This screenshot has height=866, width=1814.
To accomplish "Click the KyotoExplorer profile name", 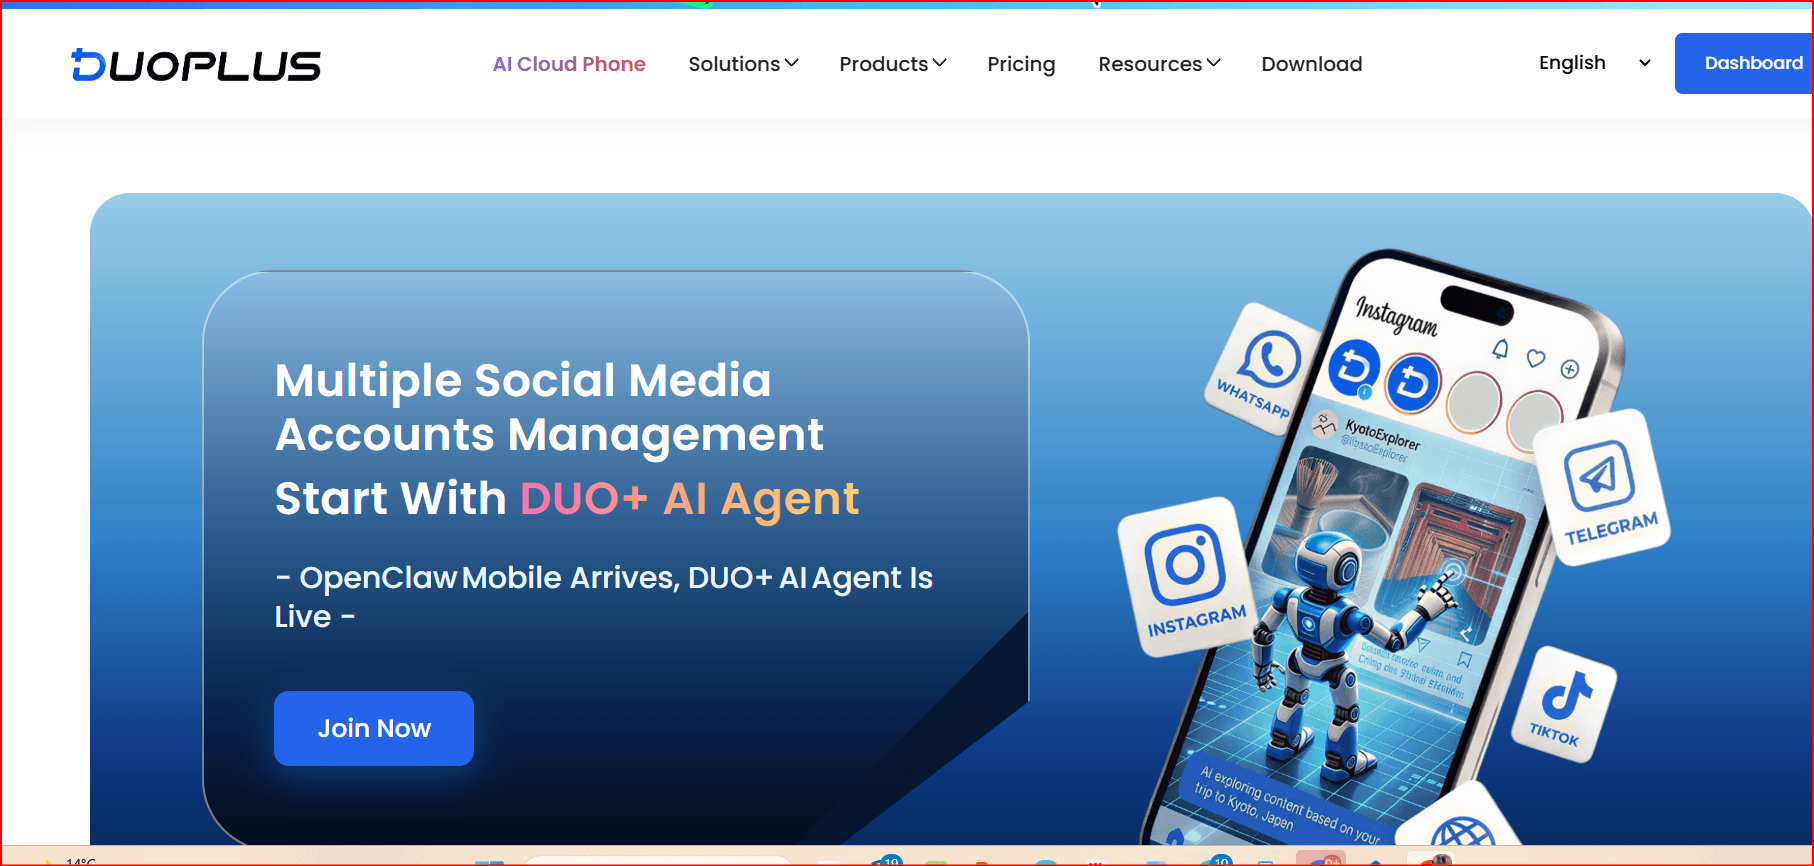I will [1382, 434].
